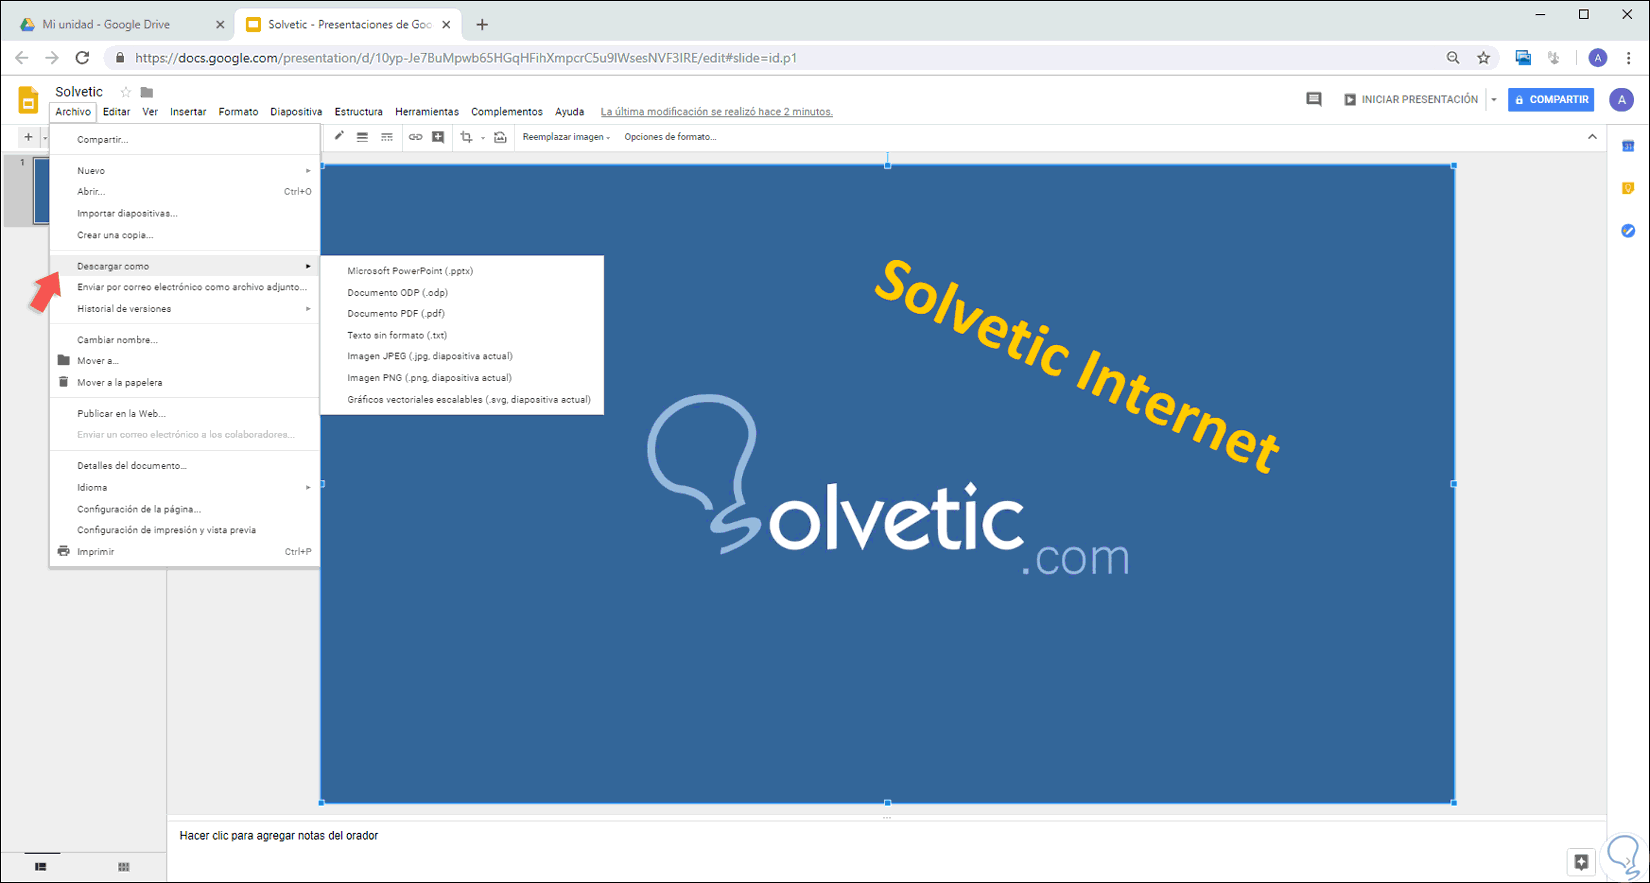Choose Imagen JPEG for current slide

[x=462, y=356]
